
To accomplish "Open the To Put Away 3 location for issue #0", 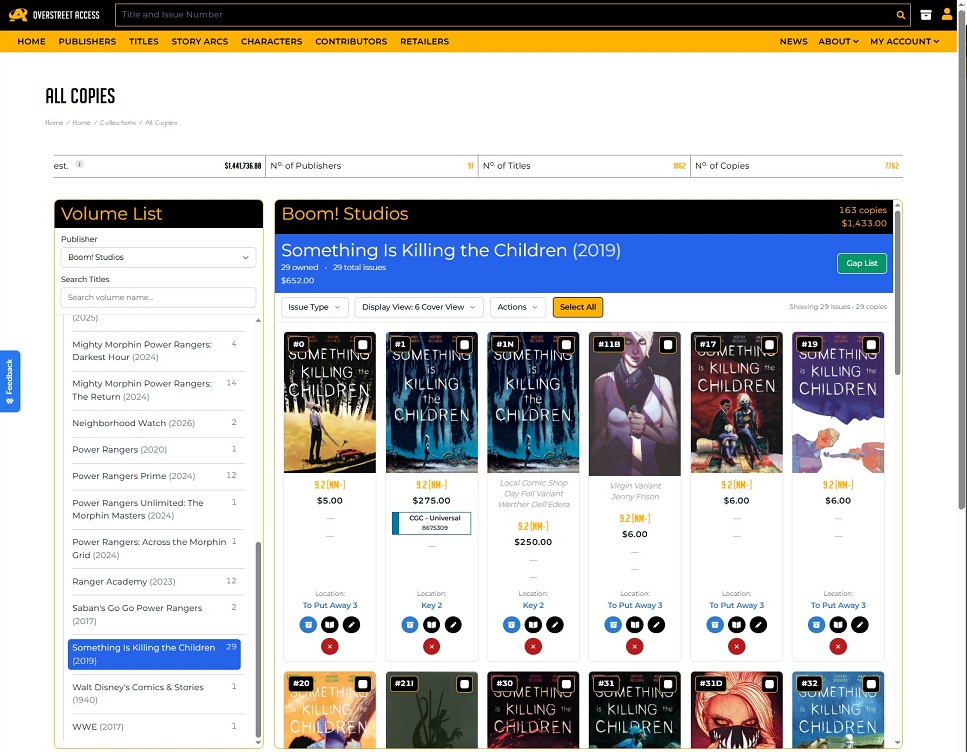I will pos(330,605).
